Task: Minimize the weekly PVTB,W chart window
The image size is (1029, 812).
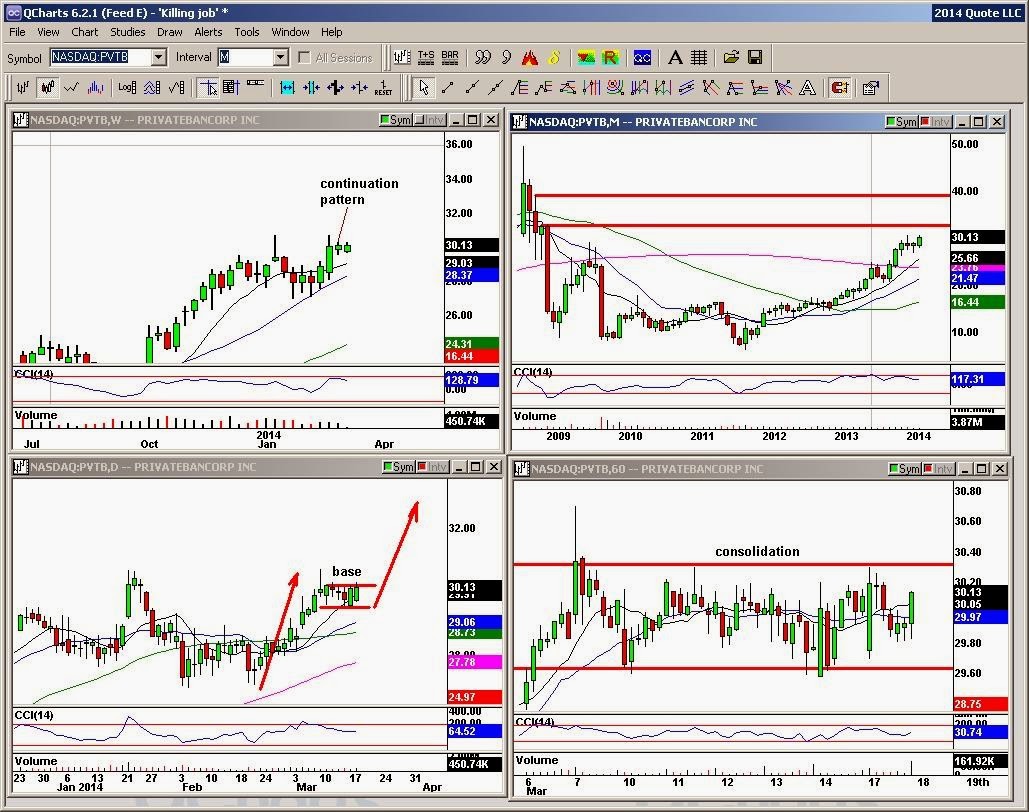Action: coord(455,119)
